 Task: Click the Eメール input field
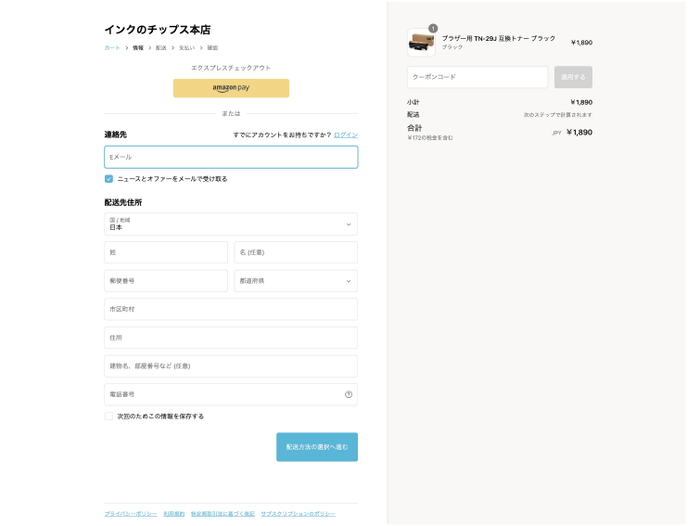230,157
